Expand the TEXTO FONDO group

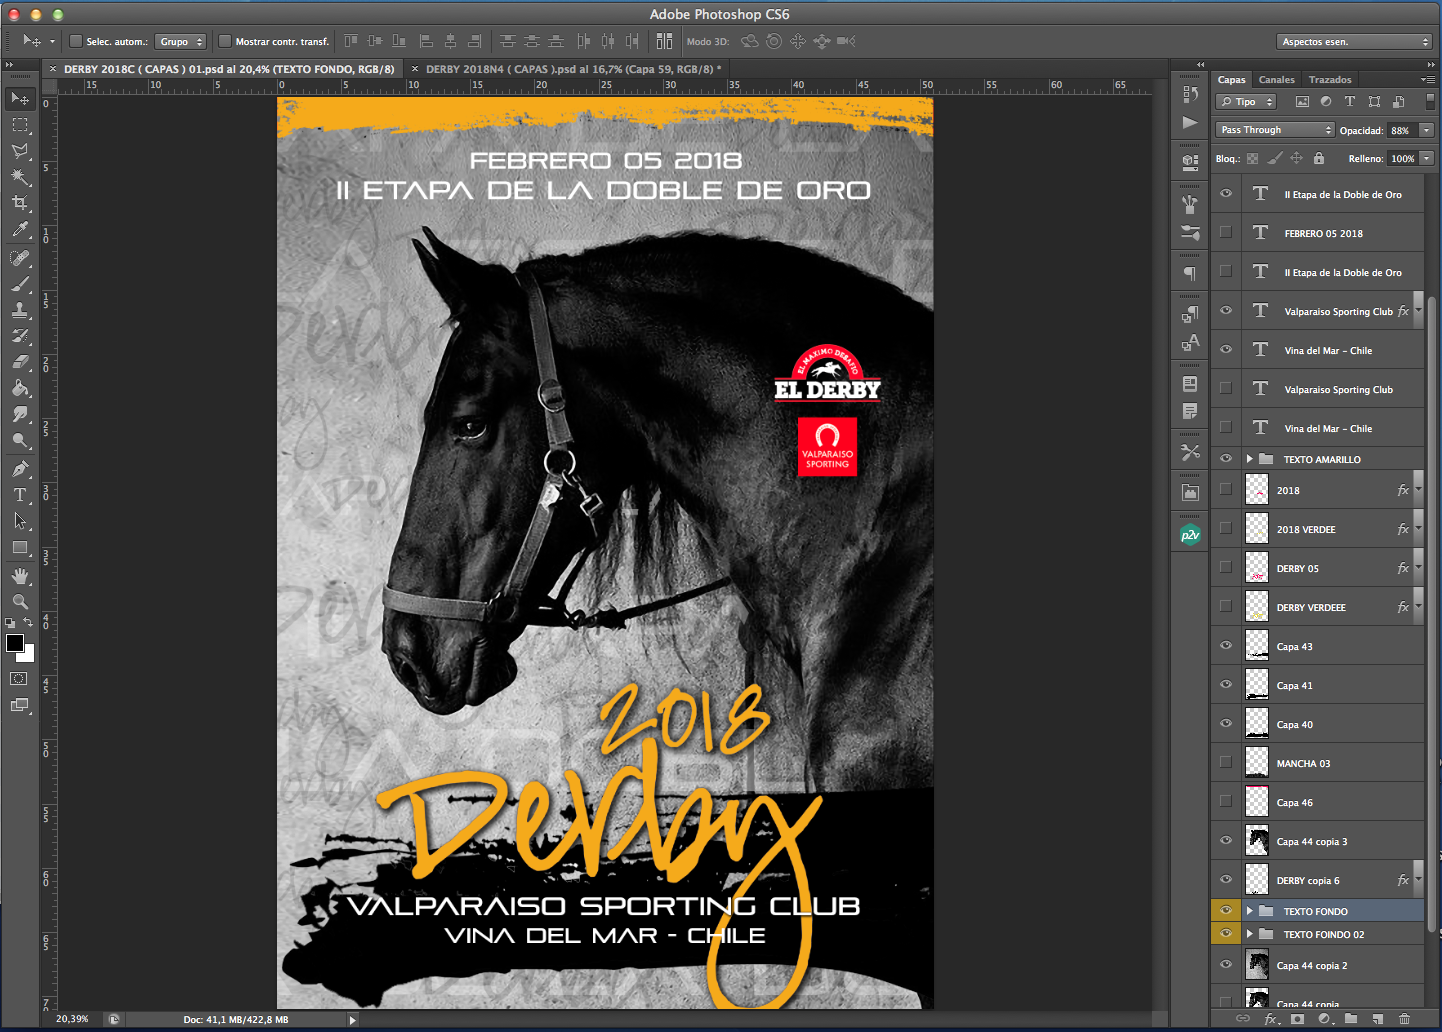1250,911
